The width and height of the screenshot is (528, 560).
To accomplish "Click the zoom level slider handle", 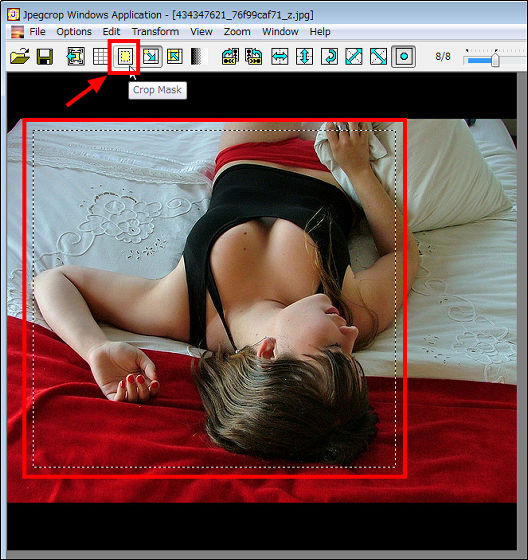I will click(x=495, y=59).
